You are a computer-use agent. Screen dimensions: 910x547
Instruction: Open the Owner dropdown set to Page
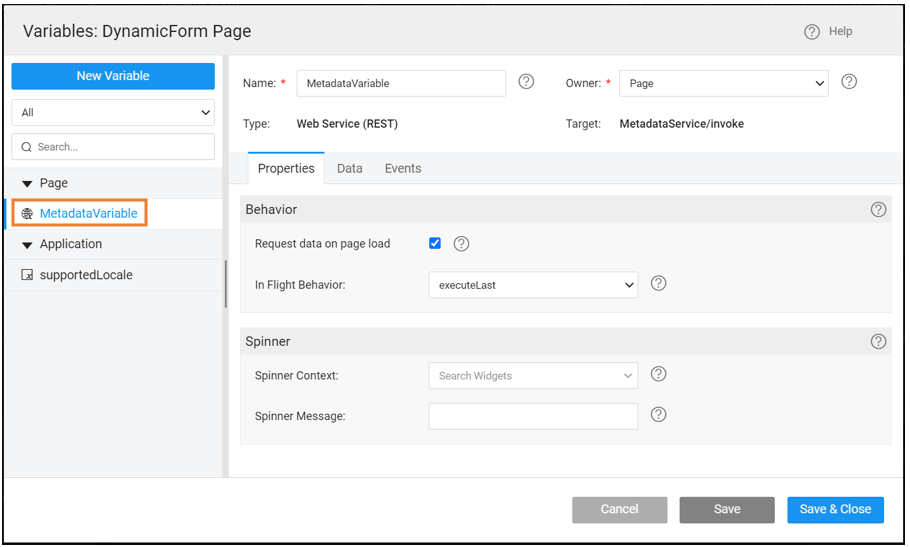coord(723,83)
